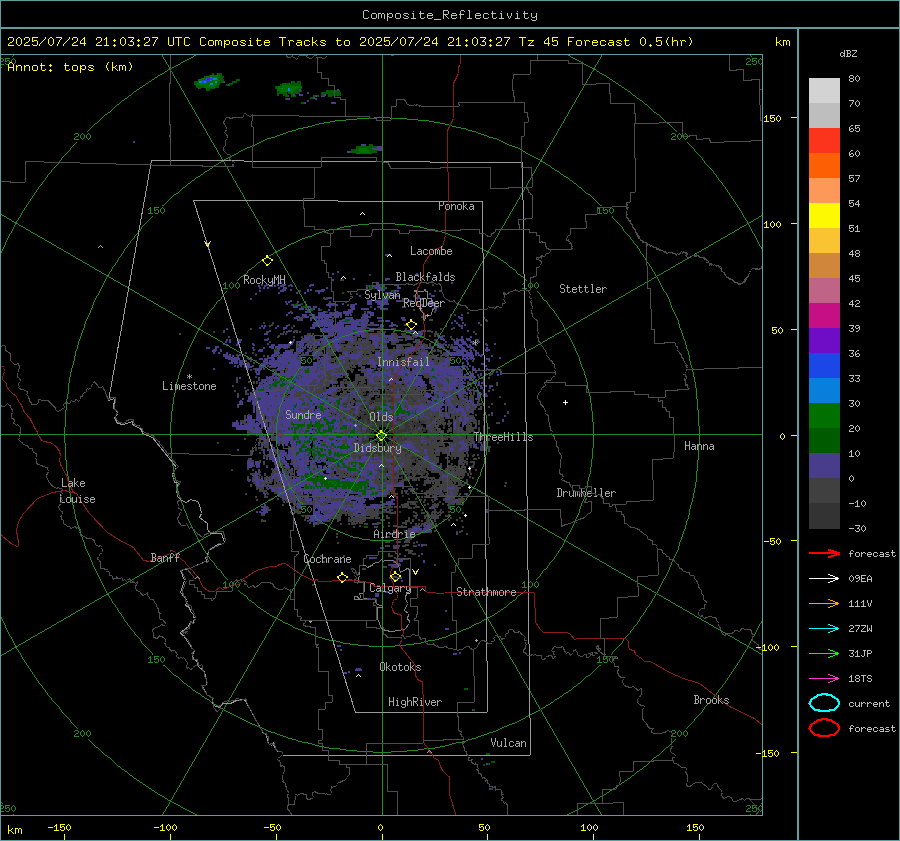Click white plus marker east of ThreeHills
The image size is (900, 841).
[x=565, y=402]
